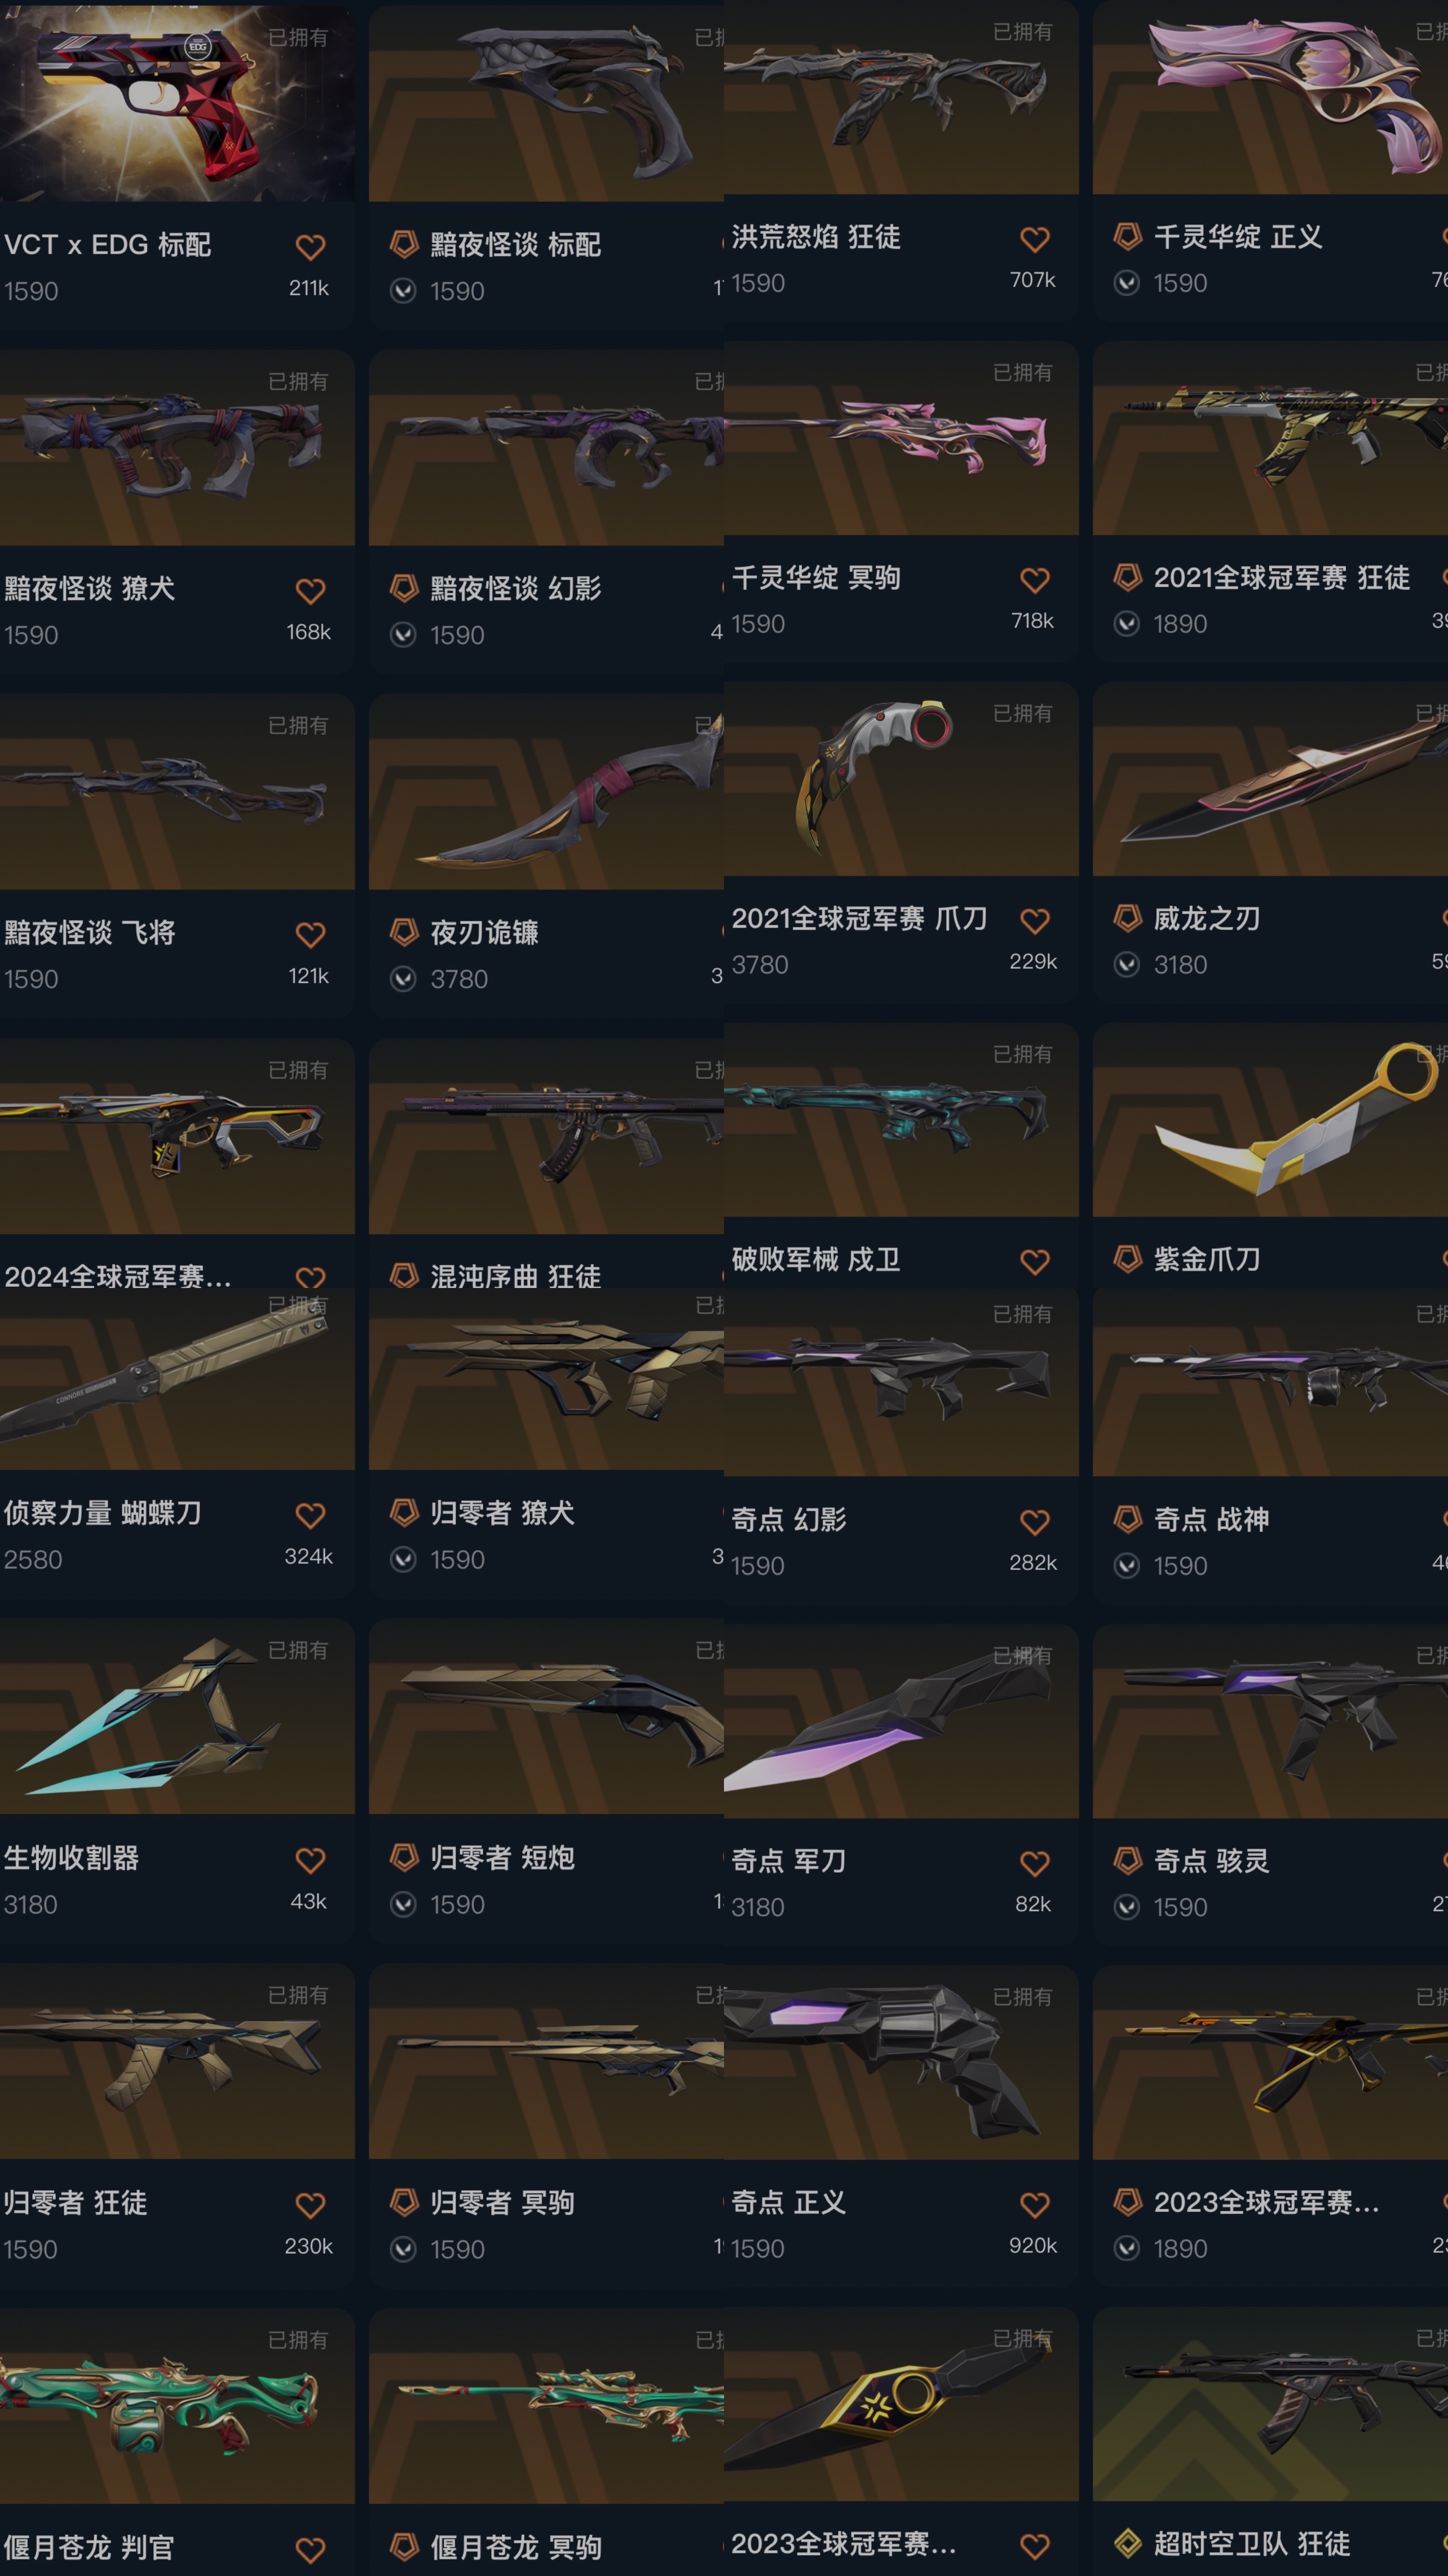Click heart next to 侦察力量 蝴蝶刀
The image size is (1448, 2576).
coord(310,1516)
